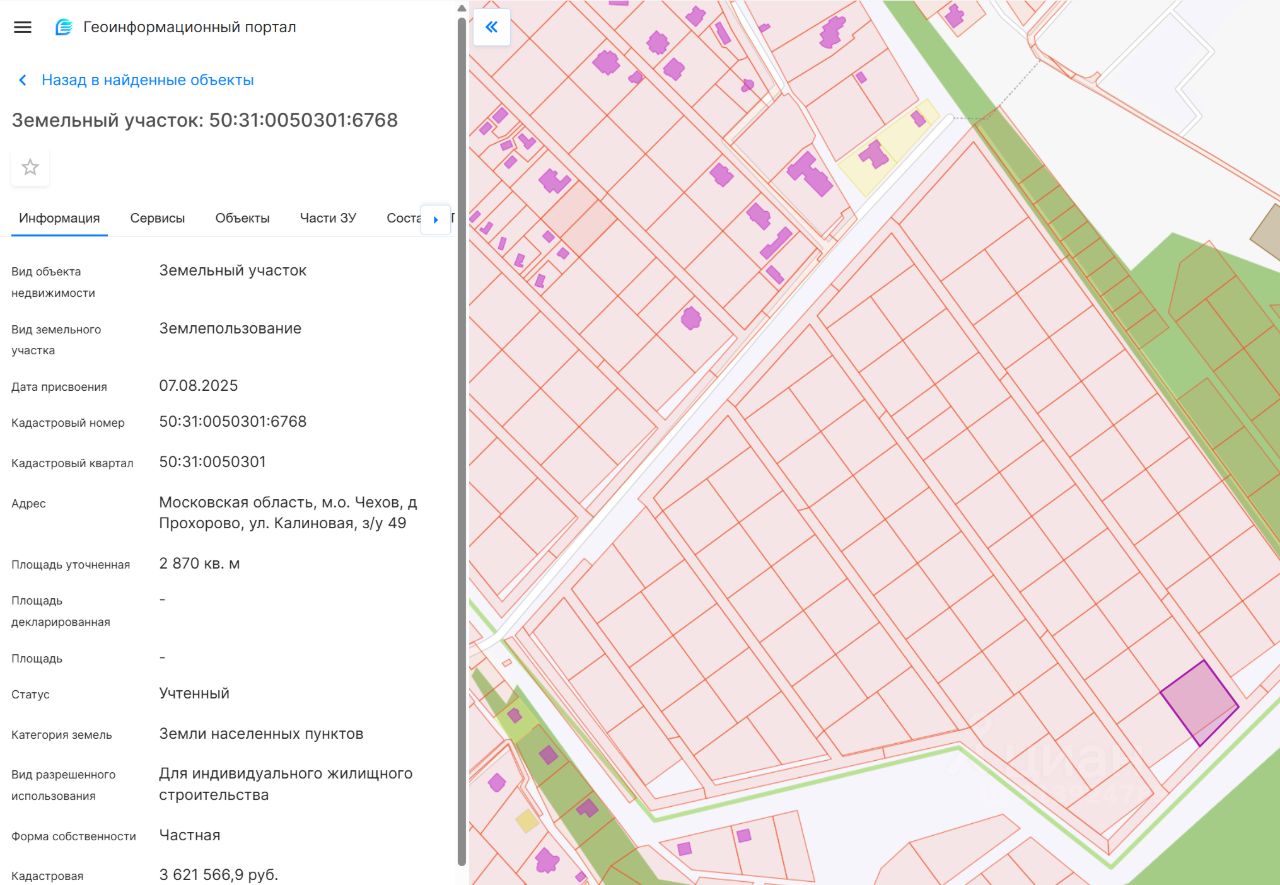Open the Сервисы tab
The width and height of the screenshot is (1280, 885).
pos(157,218)
